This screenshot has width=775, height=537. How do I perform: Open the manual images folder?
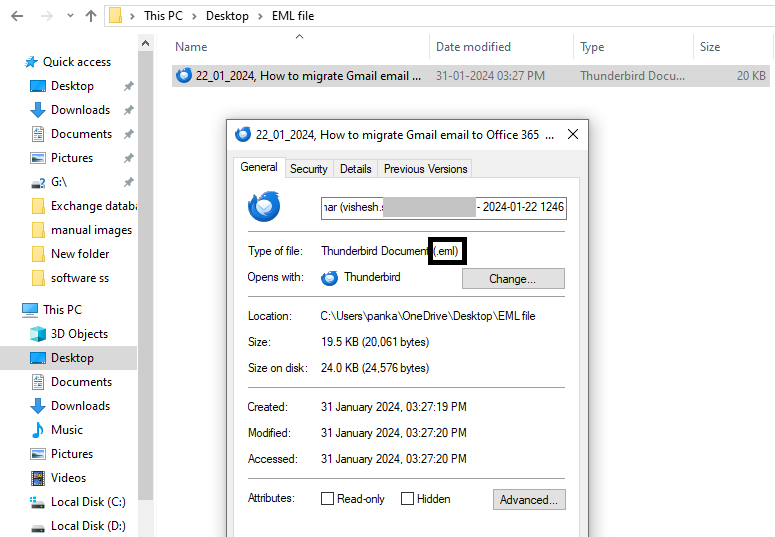click(x=91, y=230)
